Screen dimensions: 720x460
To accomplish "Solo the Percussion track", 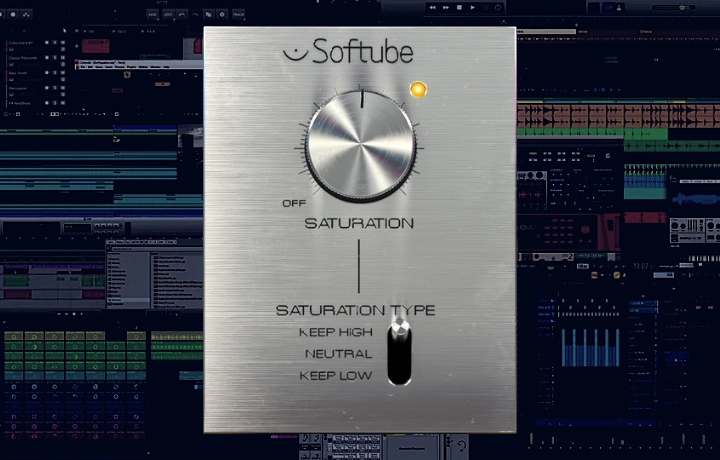I will tap(55, 88).
